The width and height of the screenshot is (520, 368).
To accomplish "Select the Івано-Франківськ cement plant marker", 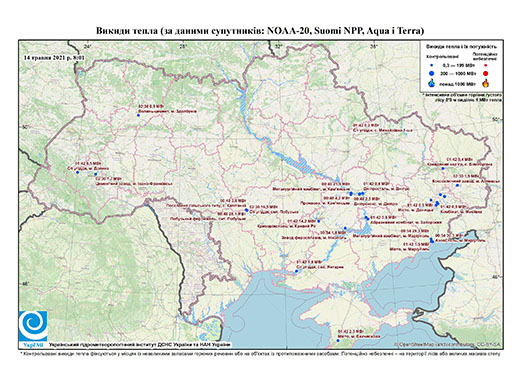I will point(95,174).
